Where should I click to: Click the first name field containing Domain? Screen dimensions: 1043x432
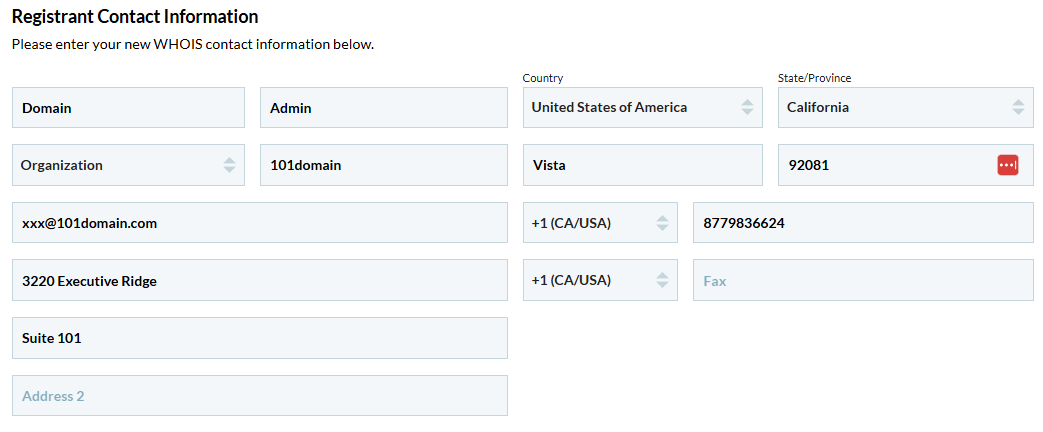click(128, 108)
